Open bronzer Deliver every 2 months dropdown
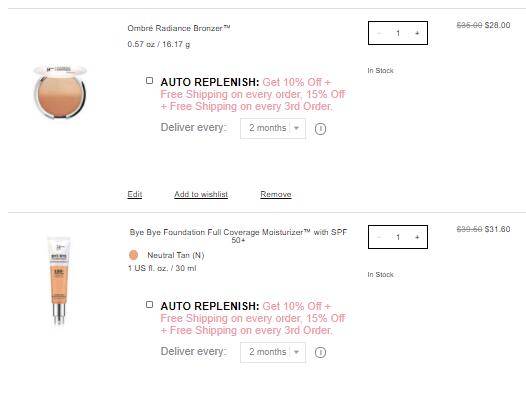526x394 pixels. (273, 128)
